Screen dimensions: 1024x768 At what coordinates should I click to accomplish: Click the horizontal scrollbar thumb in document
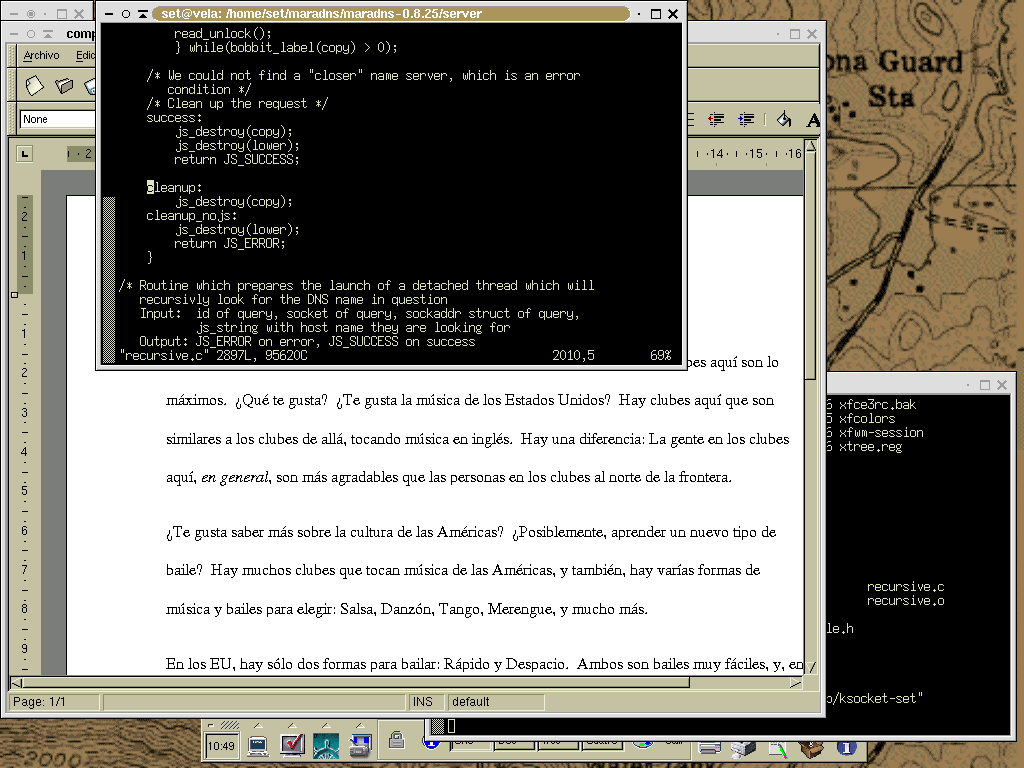pyautogui.click(x=357, y=683)
